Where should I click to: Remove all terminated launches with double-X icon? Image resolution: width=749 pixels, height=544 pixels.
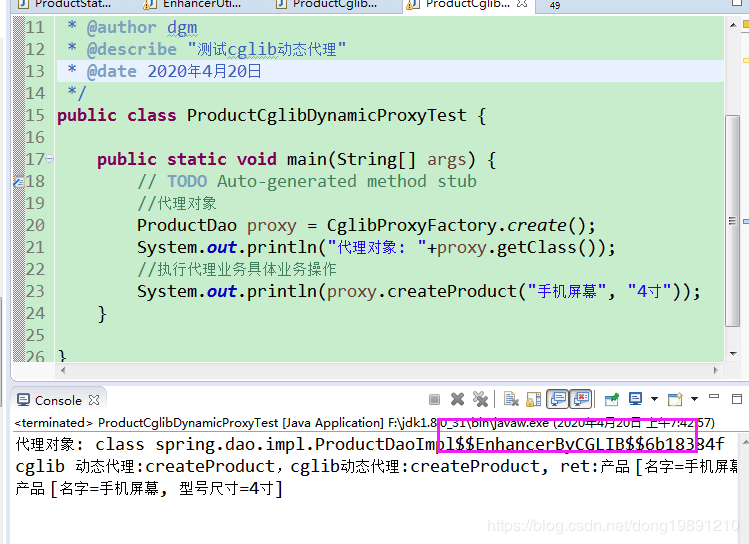pyautogui.click(x=480, y=399)
